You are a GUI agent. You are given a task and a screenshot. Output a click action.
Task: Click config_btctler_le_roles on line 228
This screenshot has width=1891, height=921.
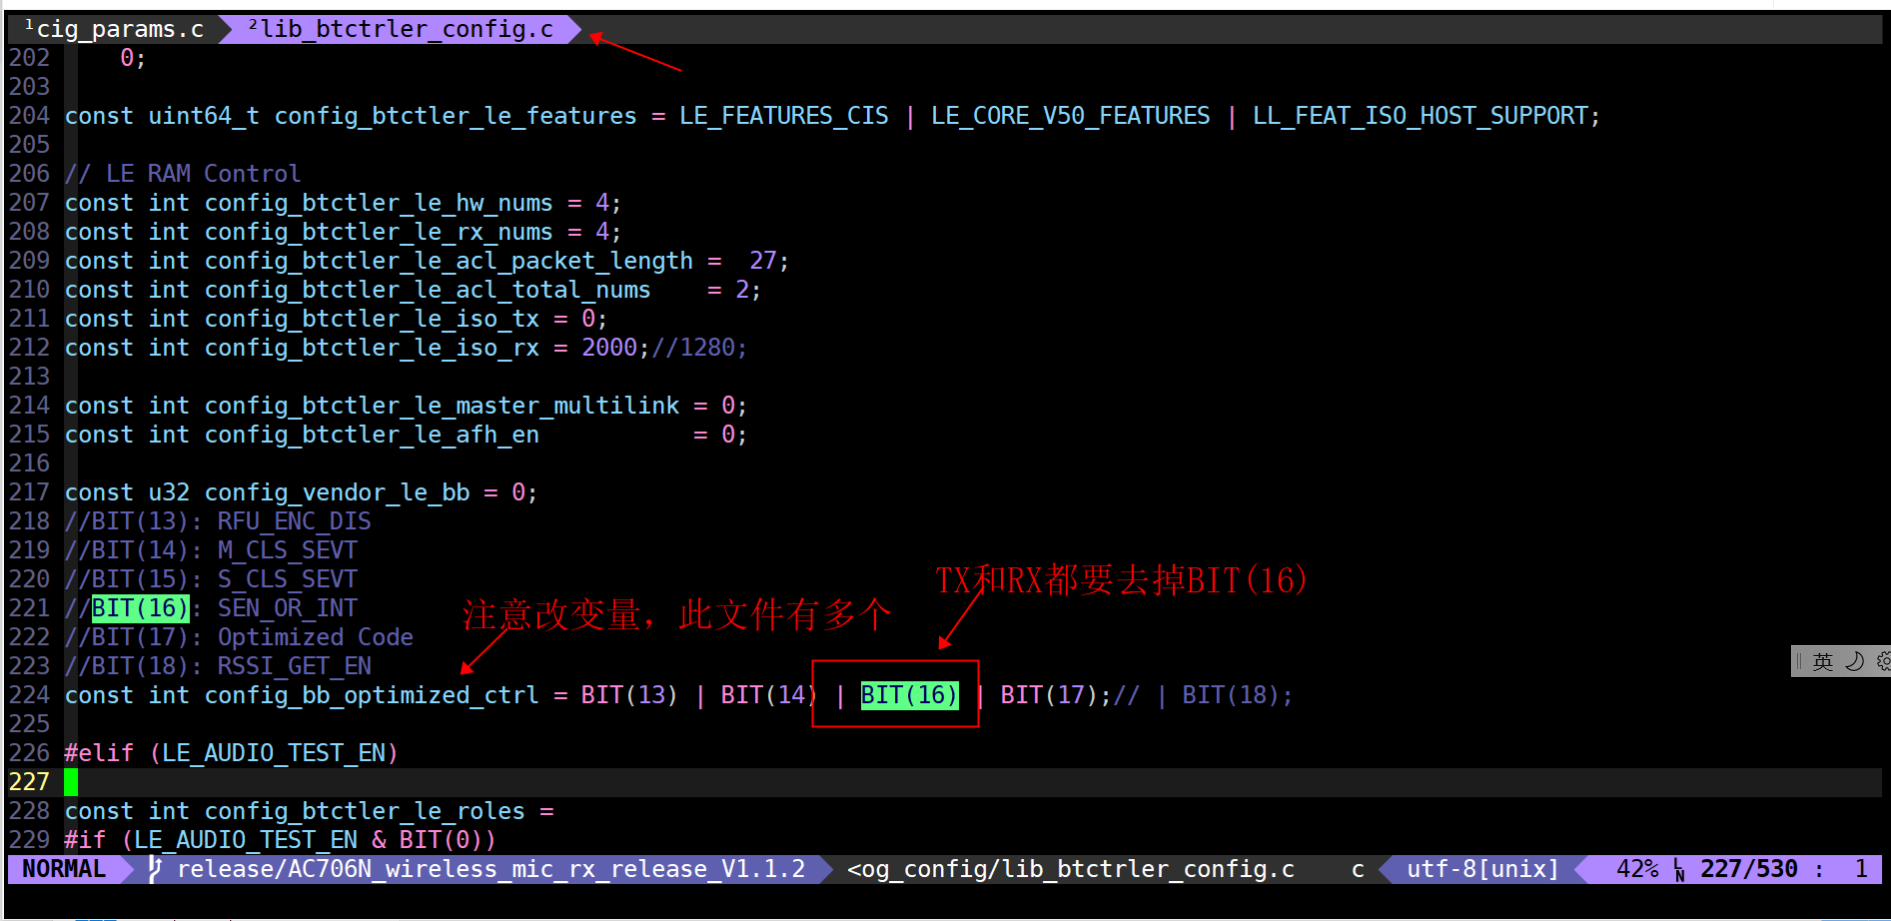click(x=364, y=811)
